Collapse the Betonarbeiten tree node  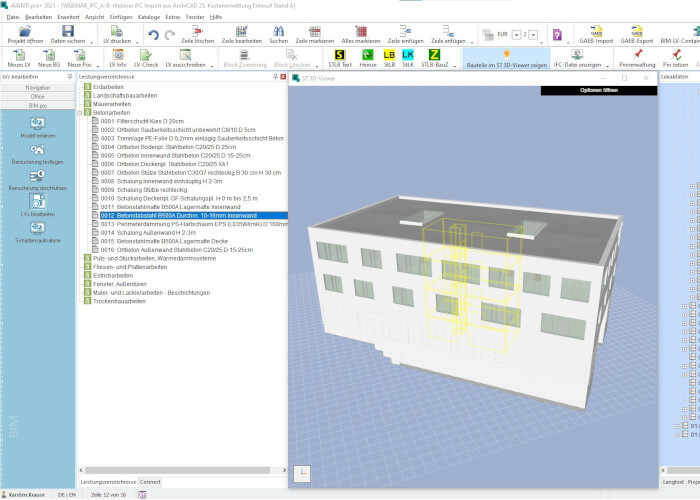[79, 113]
